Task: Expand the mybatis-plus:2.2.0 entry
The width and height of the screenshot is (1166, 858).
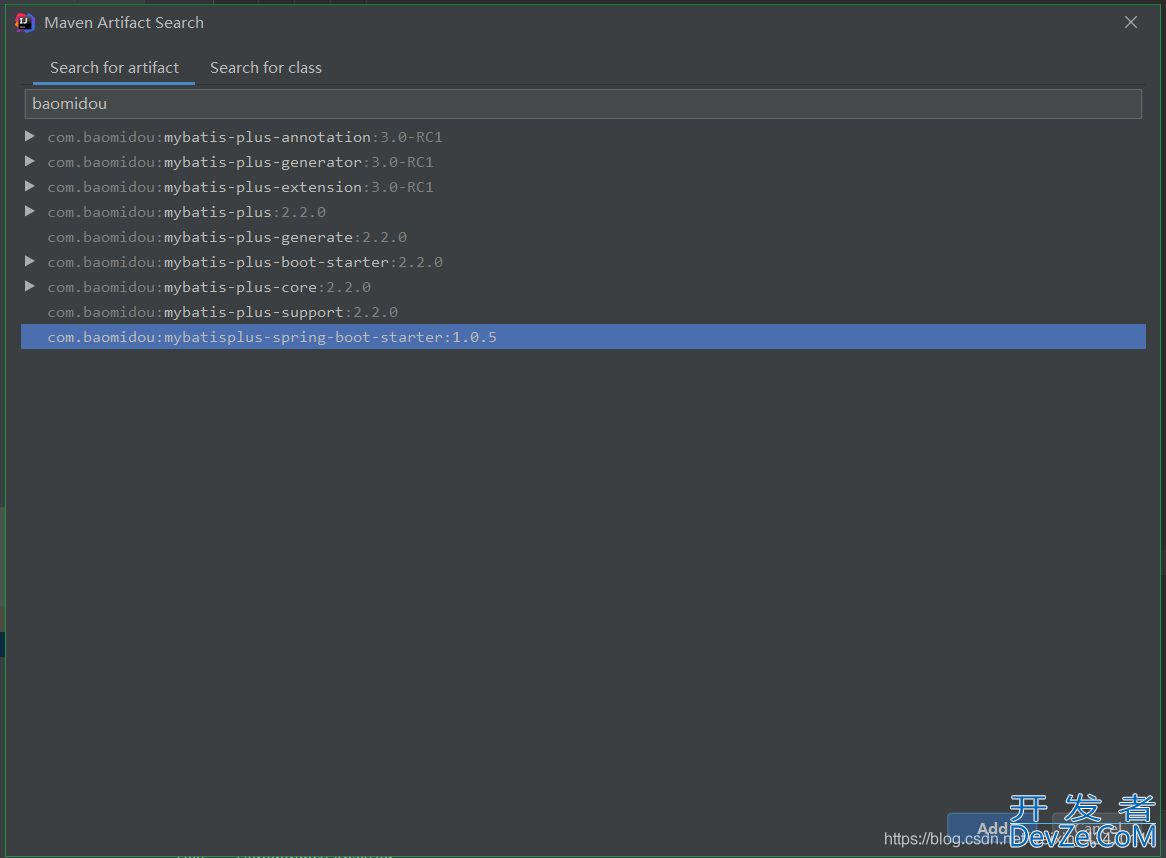Action: tap(30, 211)
